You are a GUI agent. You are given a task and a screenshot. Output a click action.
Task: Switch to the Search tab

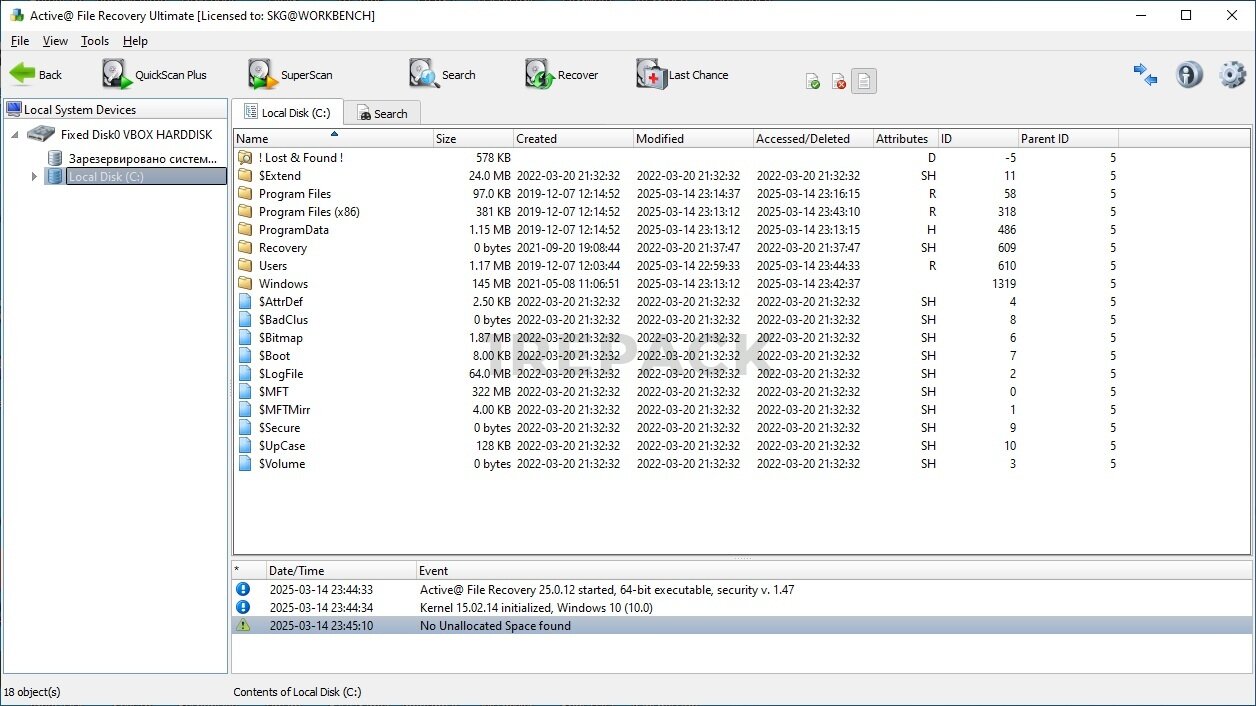tap(382, 113)
